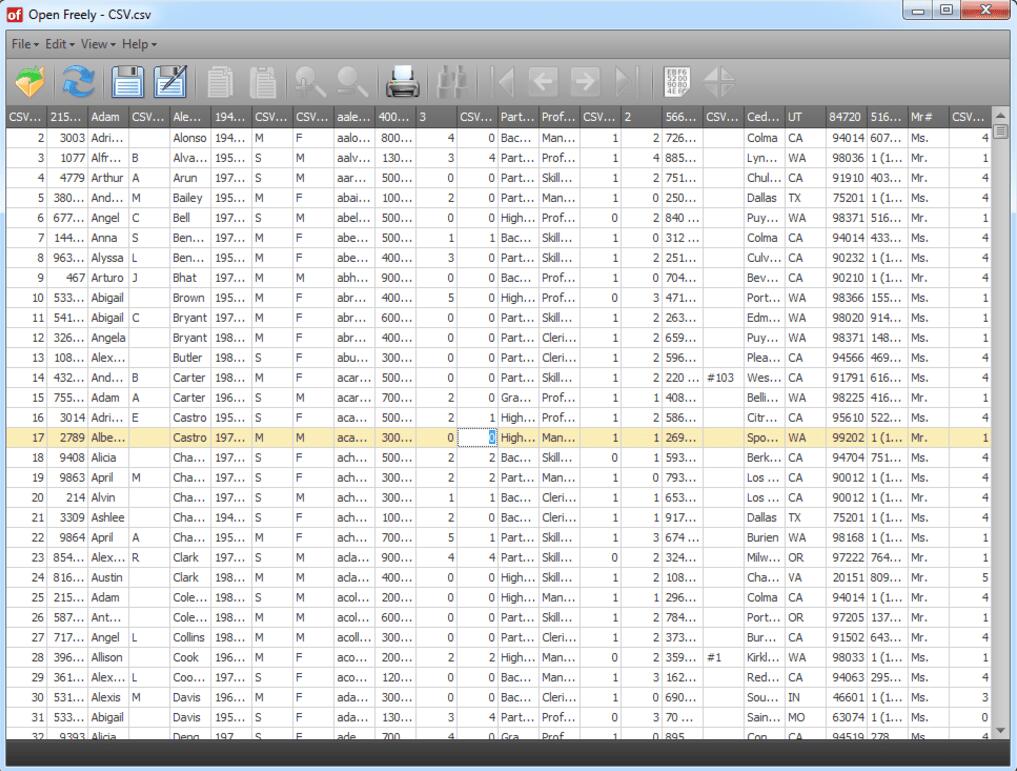Open the File menu

tap(24, 44)
